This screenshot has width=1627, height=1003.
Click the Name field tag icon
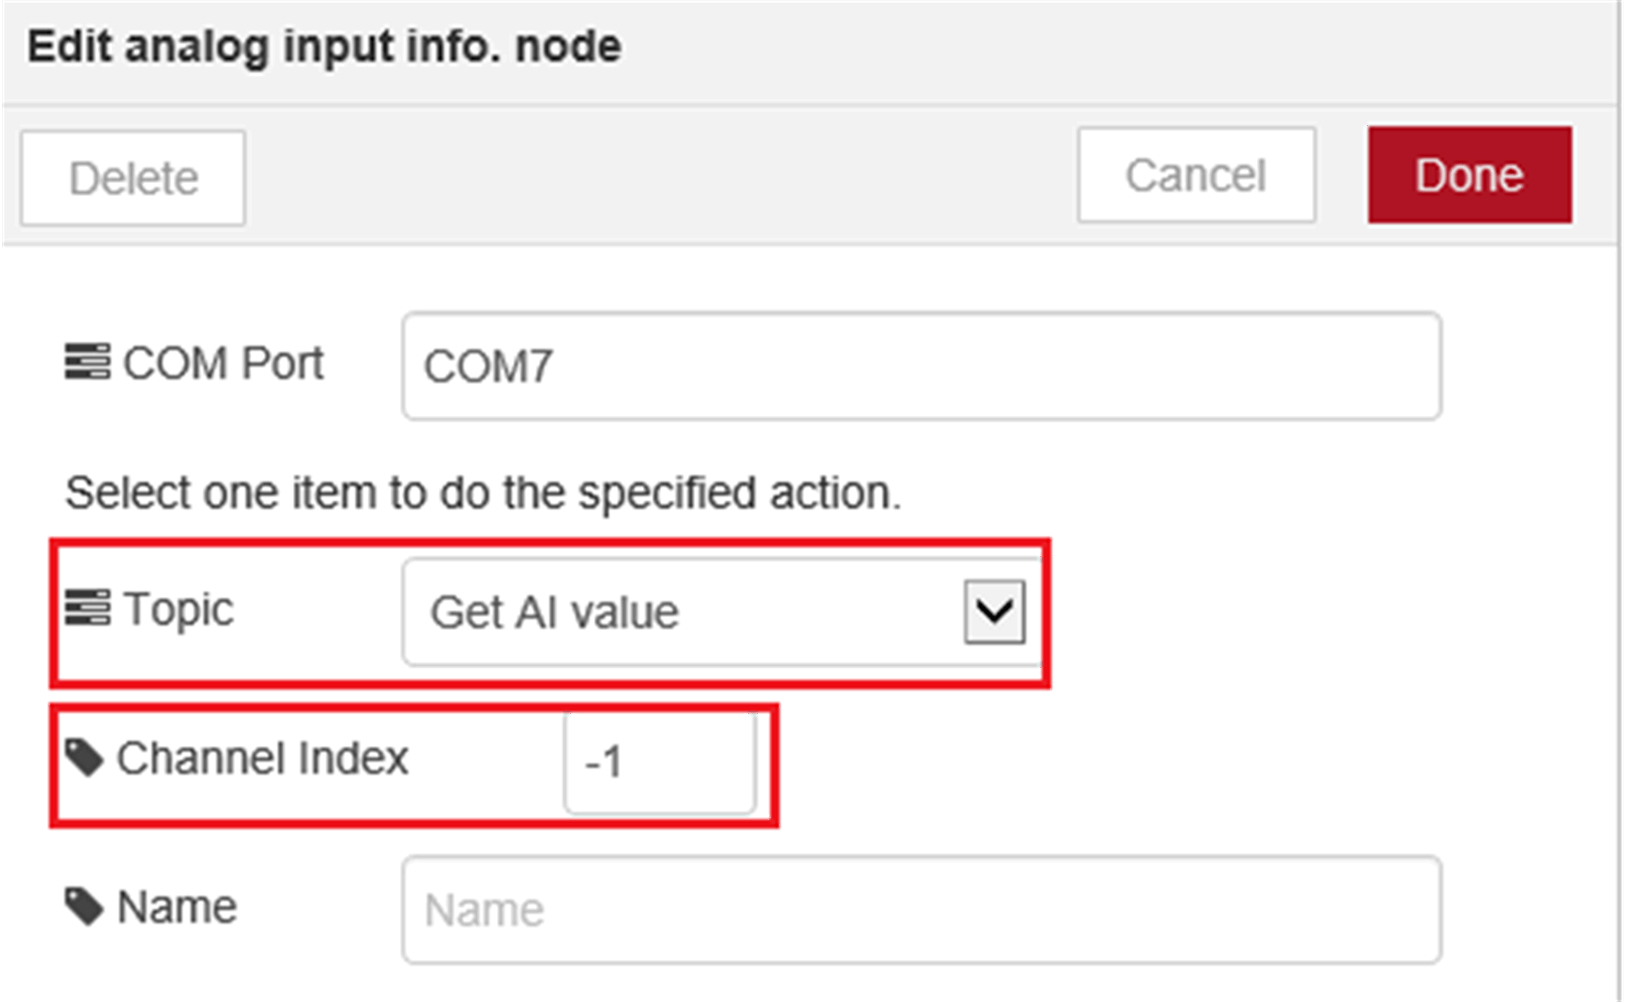tap(84, 907)
